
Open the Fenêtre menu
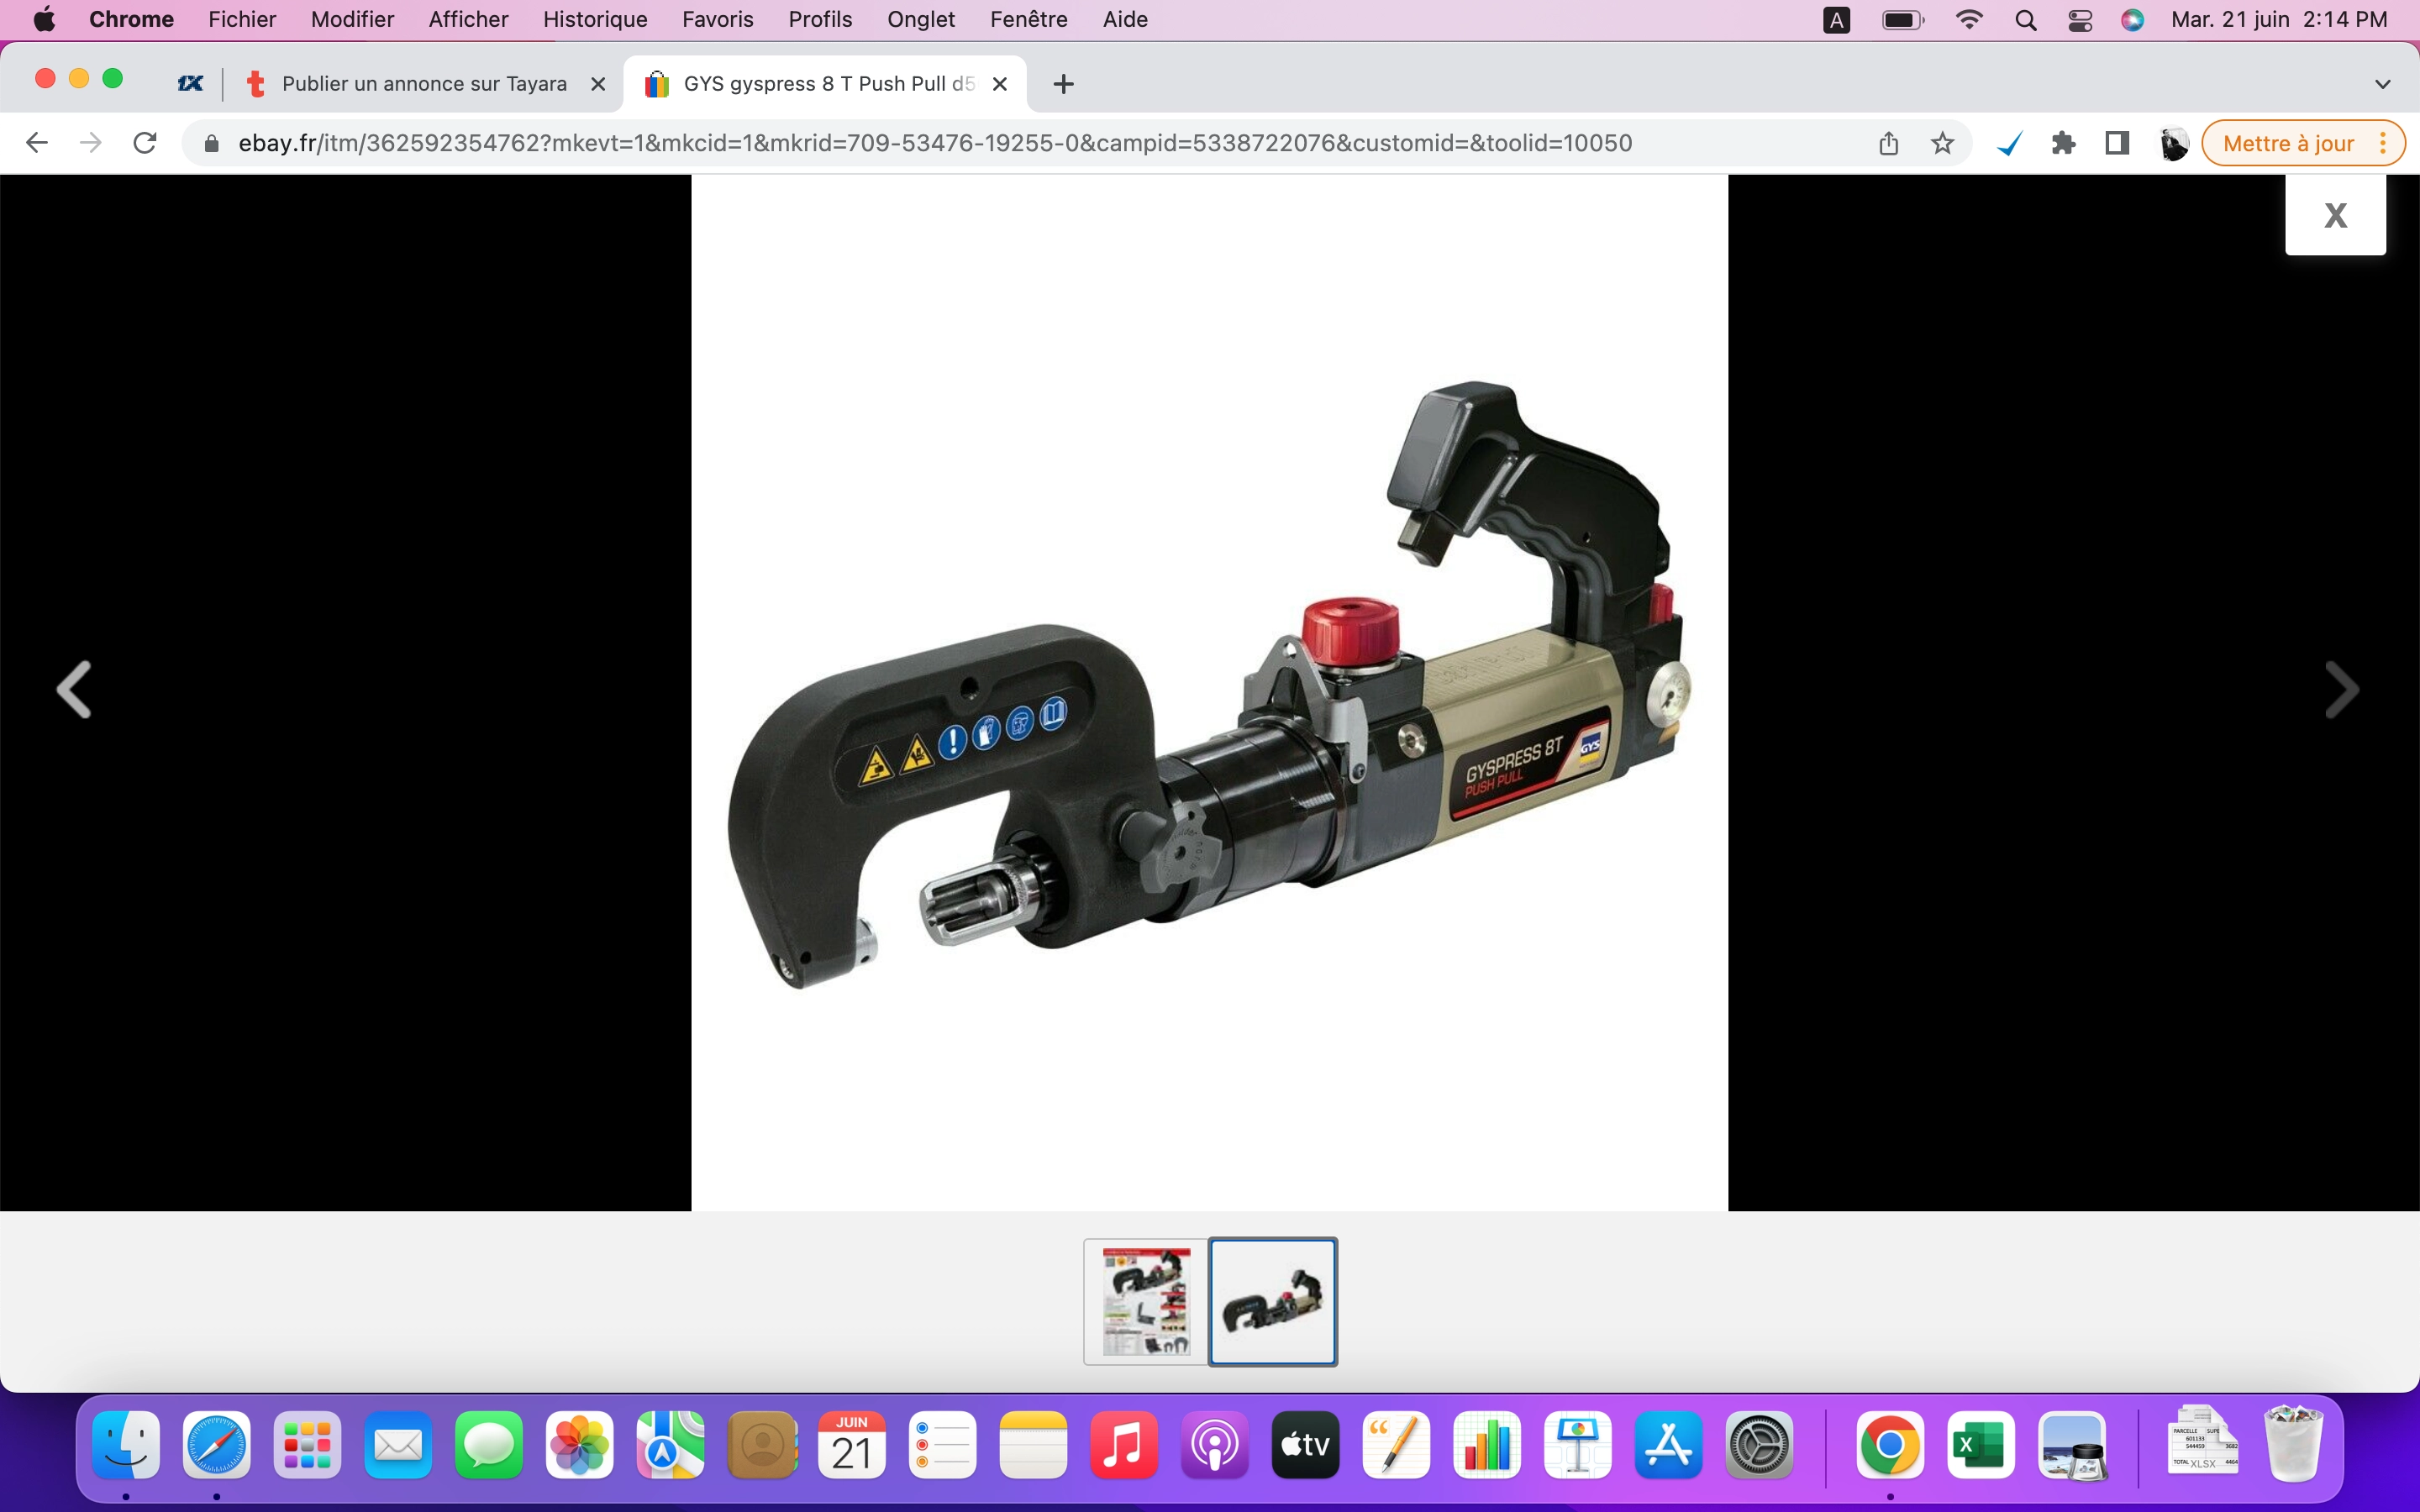pos(1028,19)
